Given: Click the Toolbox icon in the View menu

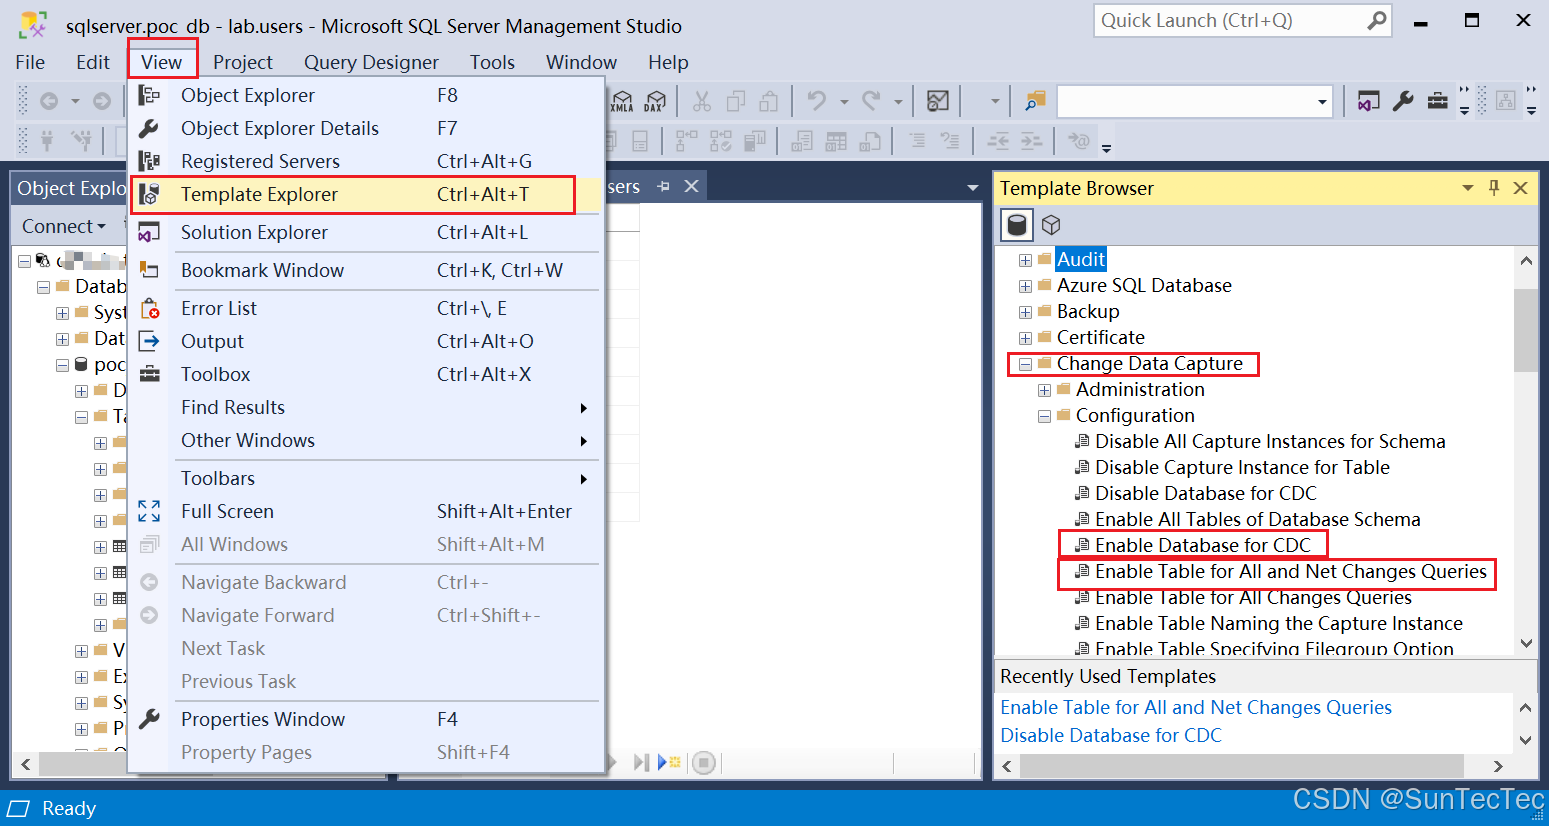Looking at the screenshot, I should [149, 374].
